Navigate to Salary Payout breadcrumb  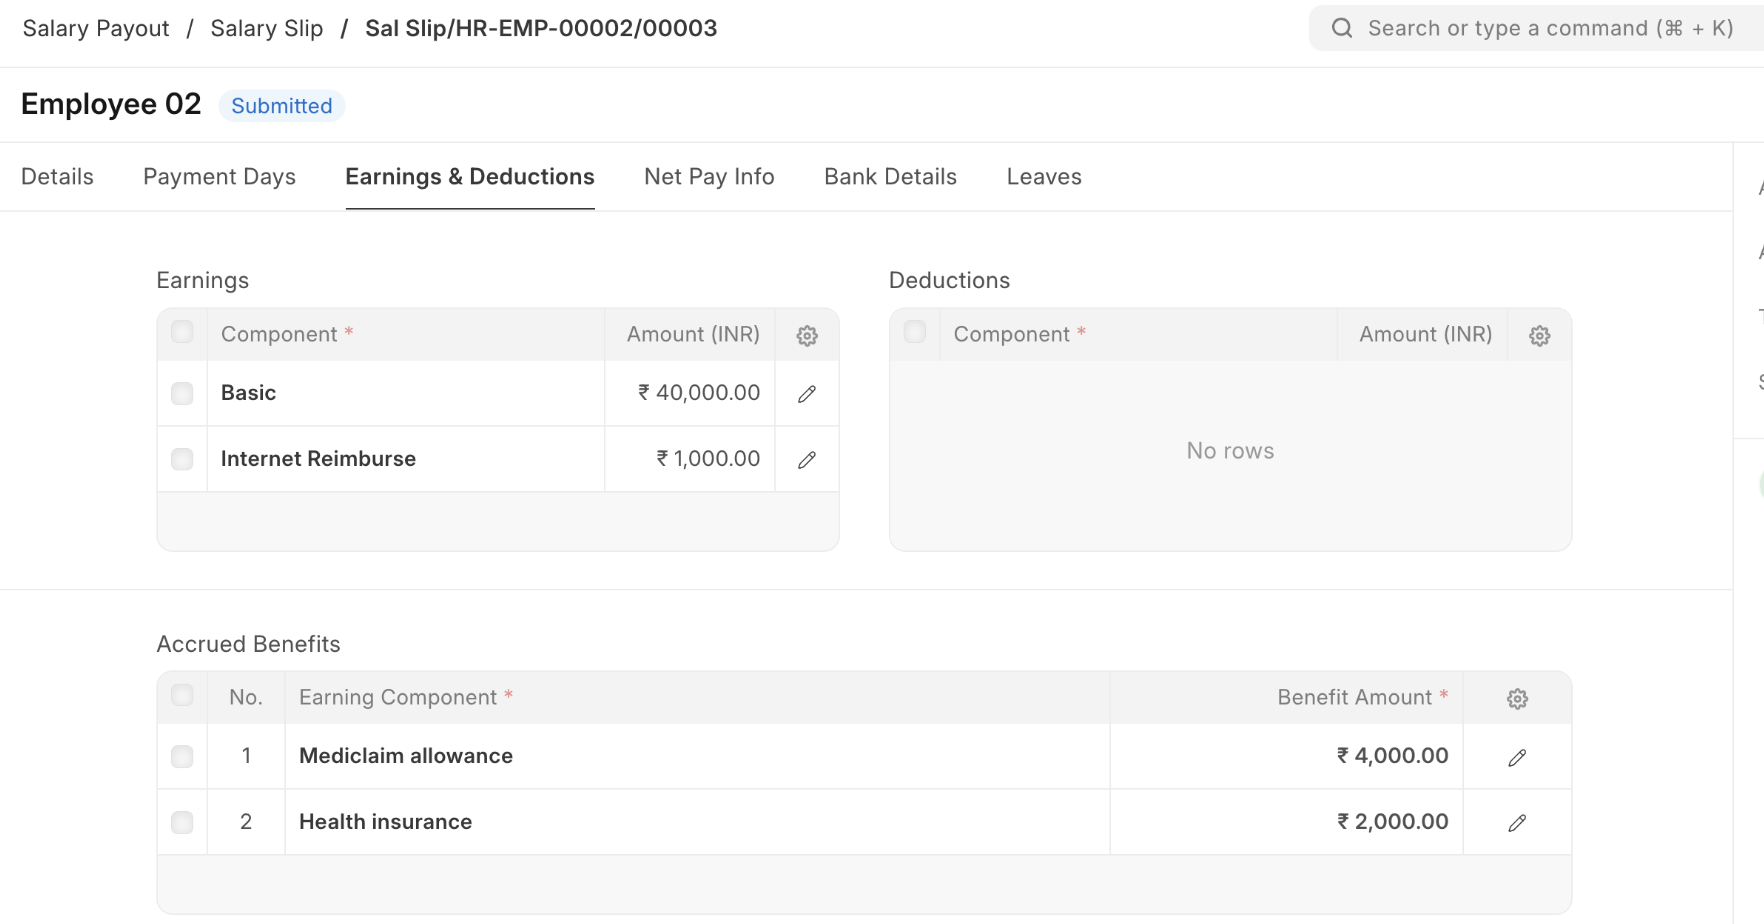(x=96, y=28)
